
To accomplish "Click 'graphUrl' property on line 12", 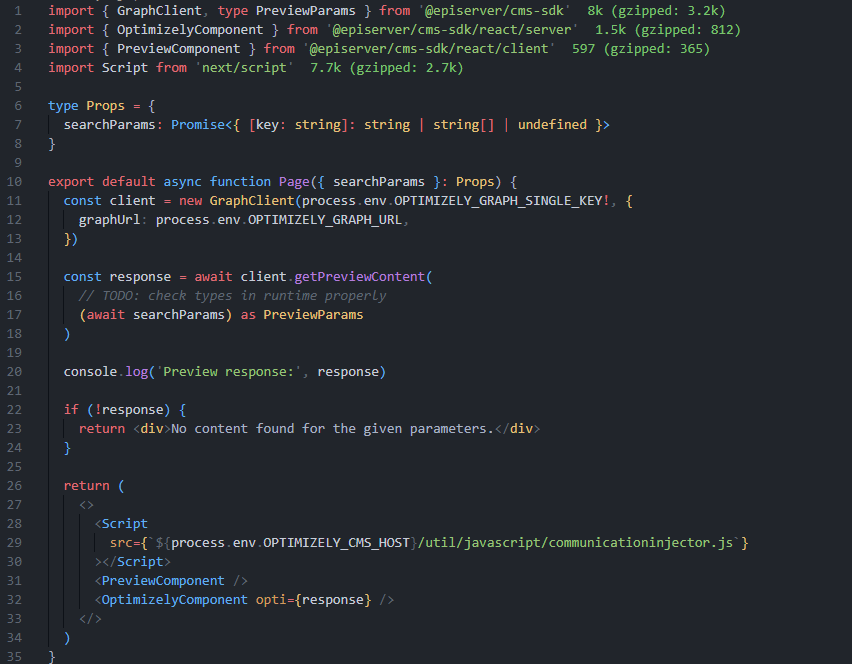I will 109,220.
